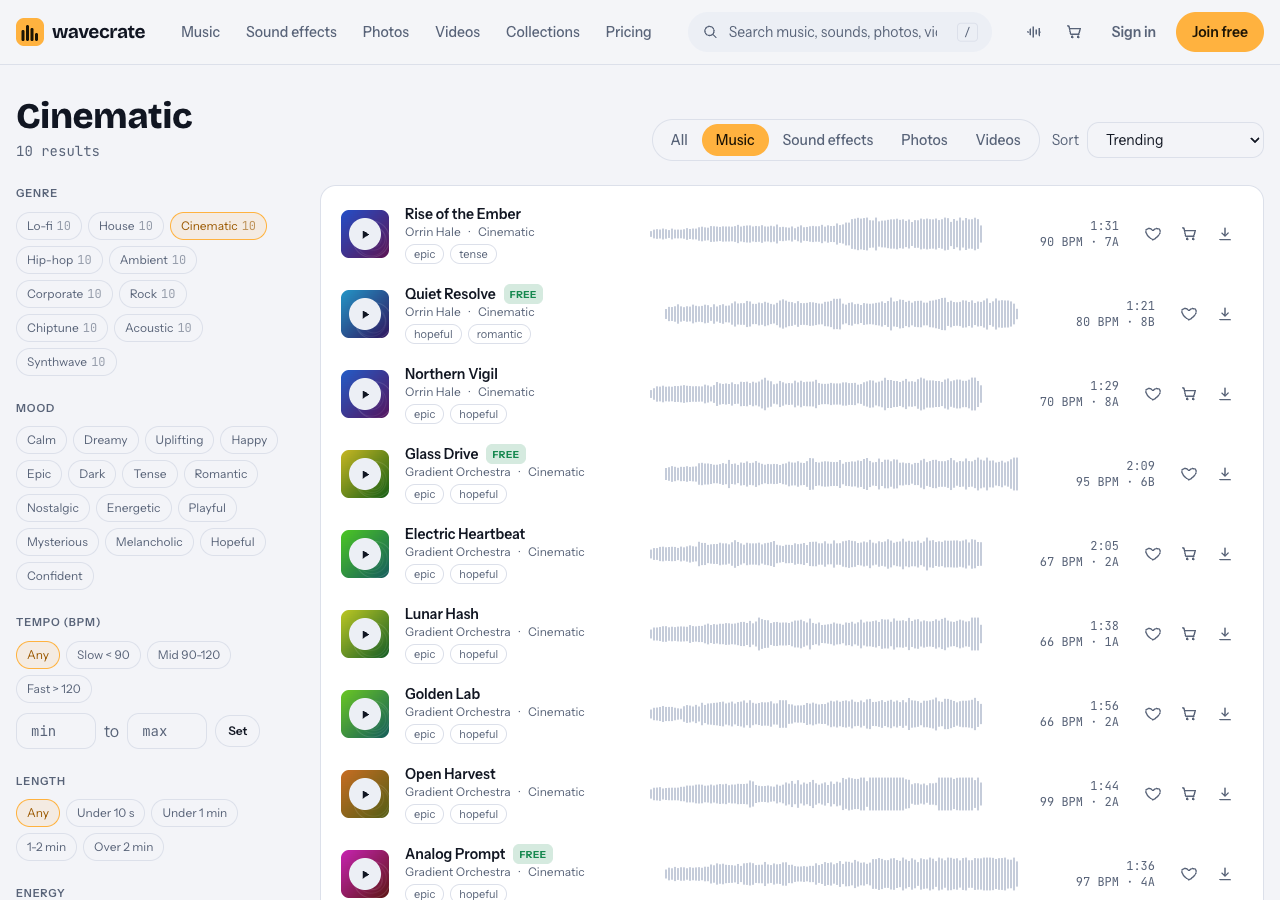The image size is (1280, 900).
Task: Download the Golden Lab track
Action: coord(1225,714)
